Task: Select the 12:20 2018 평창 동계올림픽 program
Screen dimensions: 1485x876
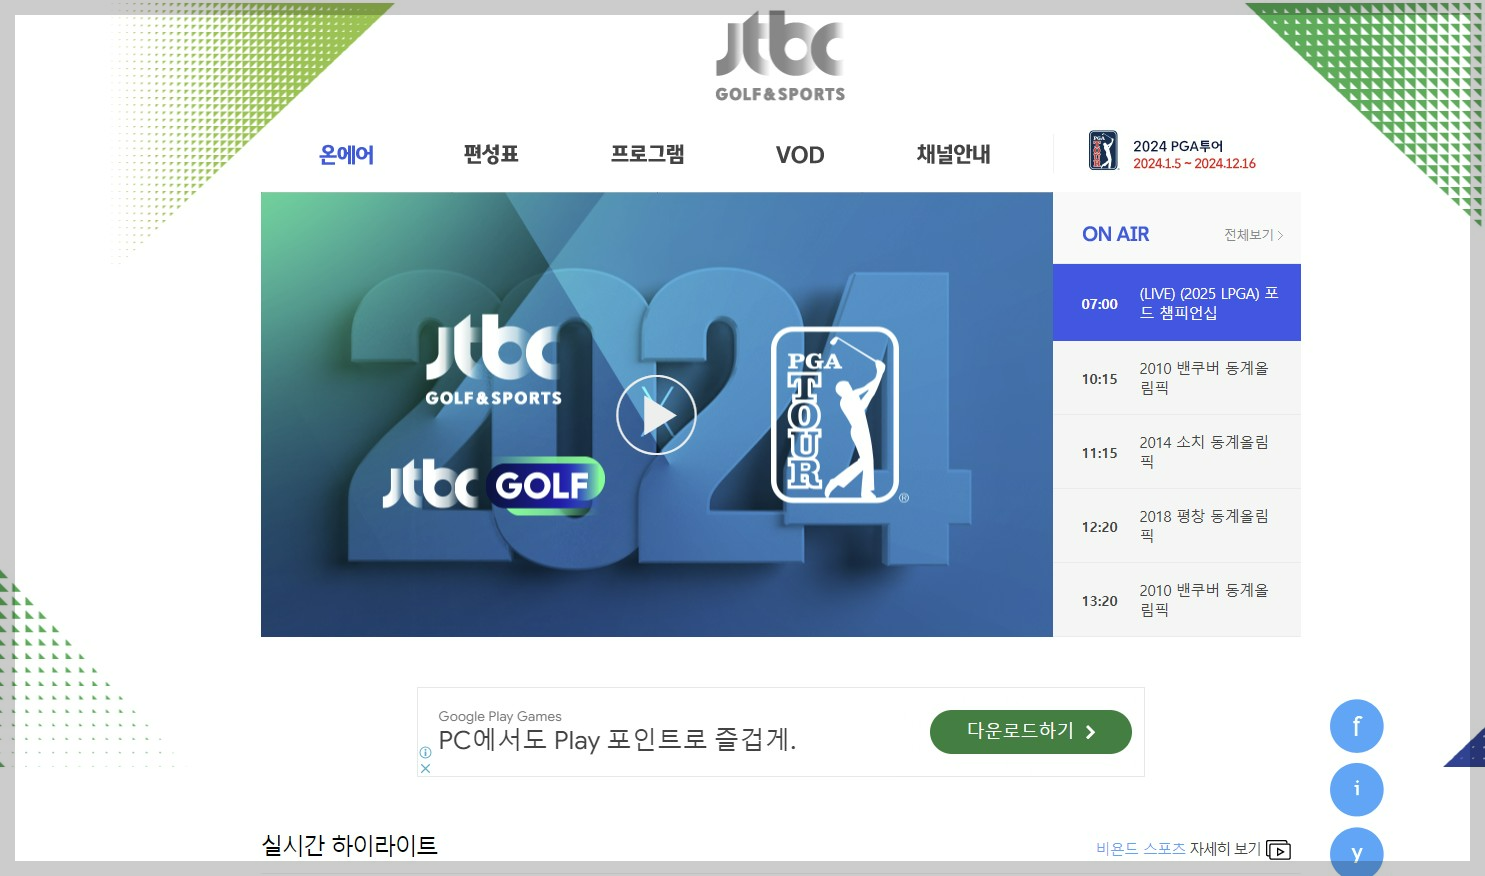Action: point(1177,526)
